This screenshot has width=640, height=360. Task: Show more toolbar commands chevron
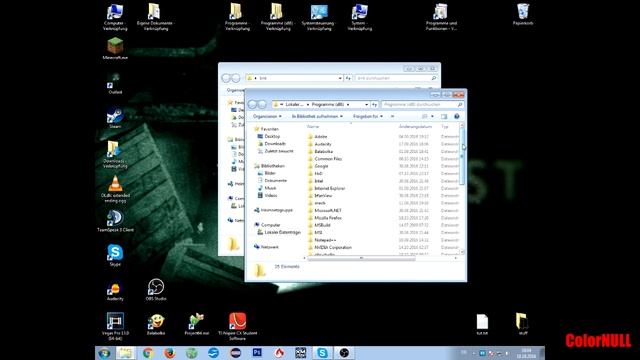(392, 116)
